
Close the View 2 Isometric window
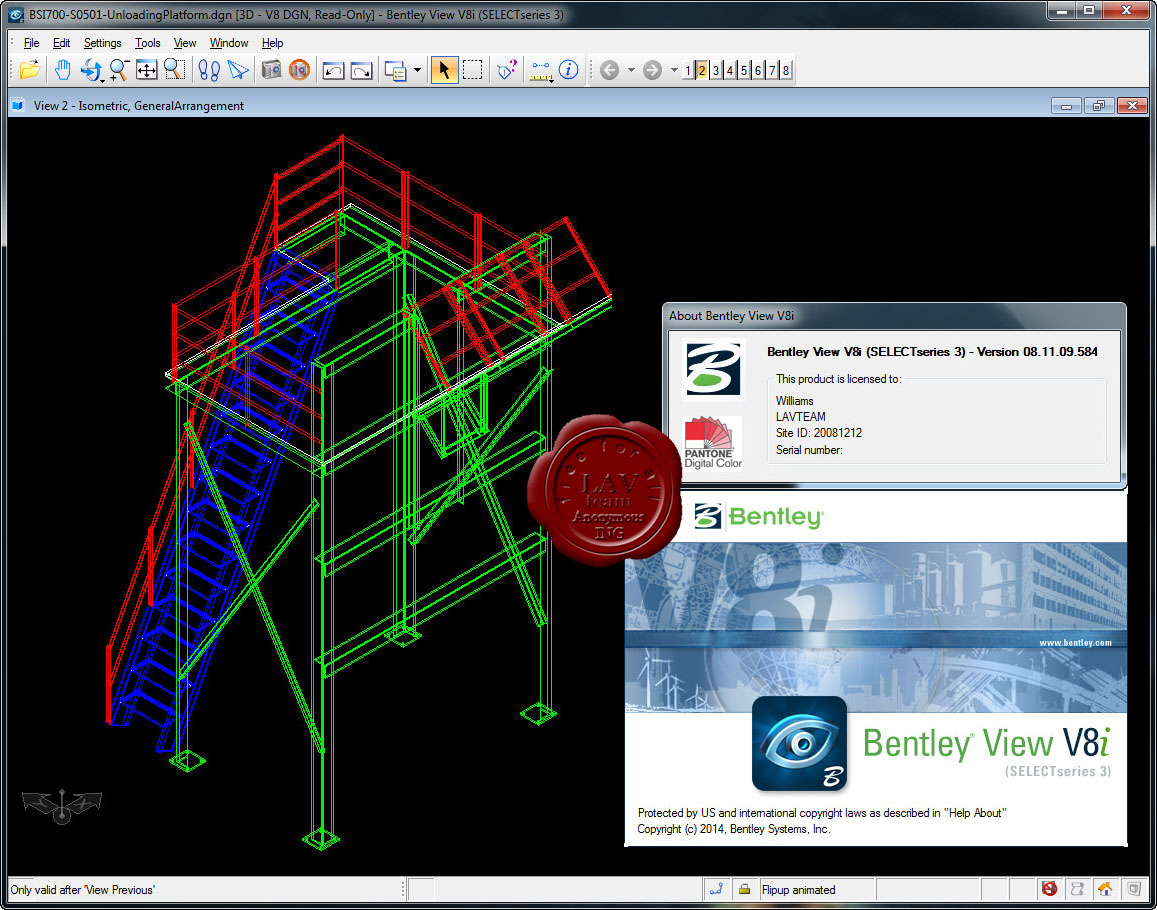[1132, 106]
